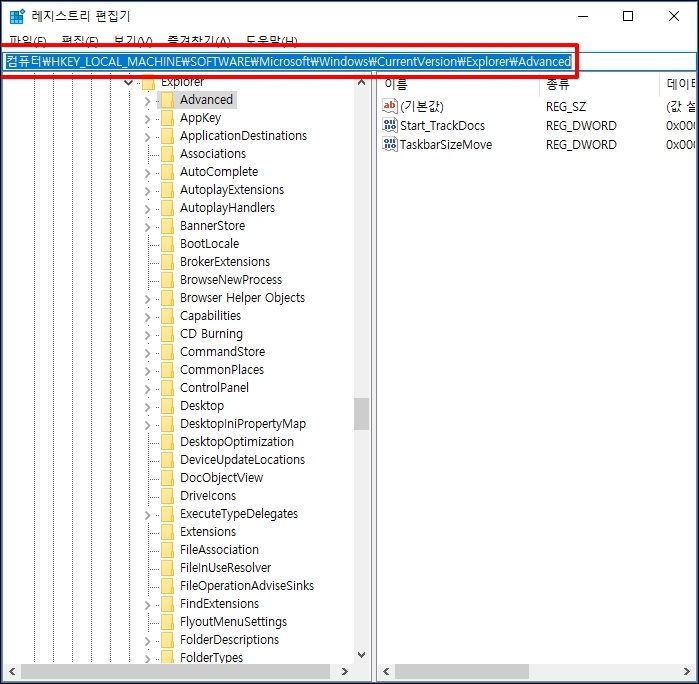Click the ApplicationDestinations folder icon
Viewport: 699px width, 684px height.
click(167, 136)
